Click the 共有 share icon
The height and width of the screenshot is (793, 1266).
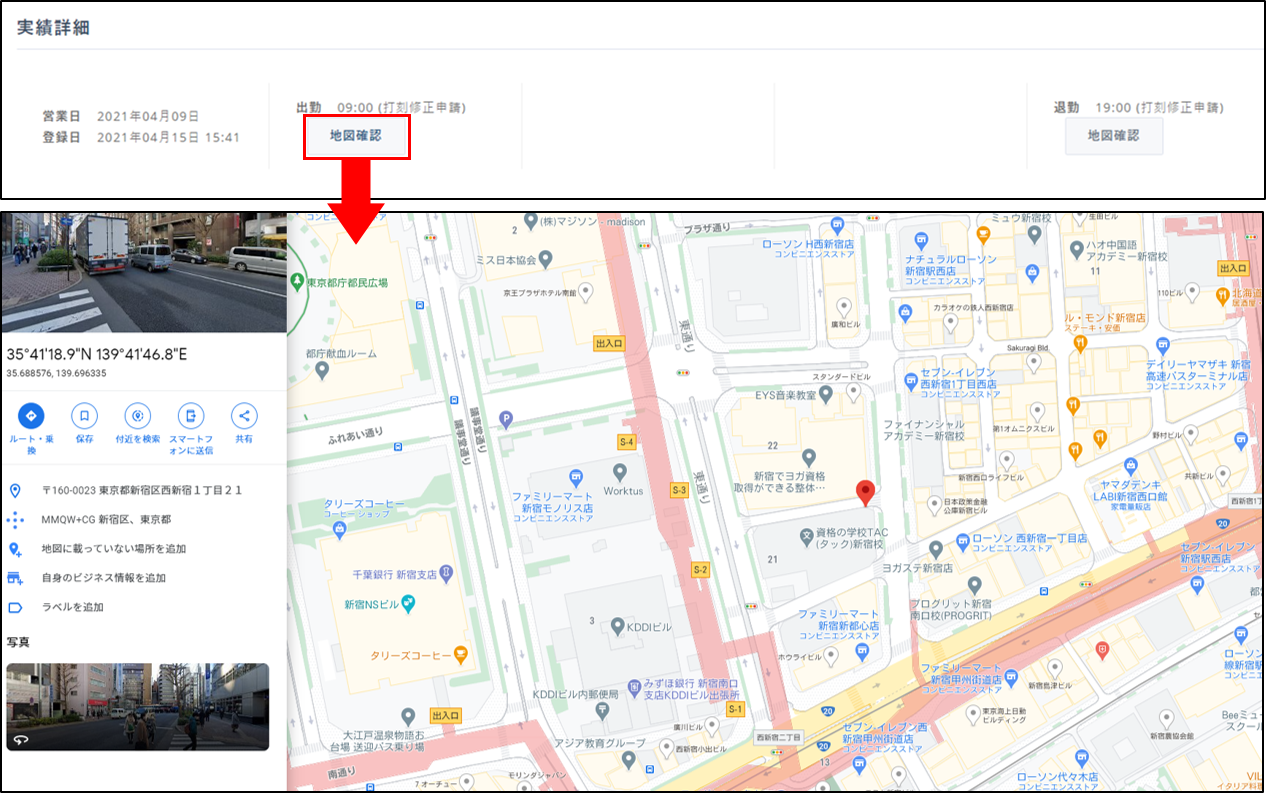pyautogui.click(x=243, y=416)
